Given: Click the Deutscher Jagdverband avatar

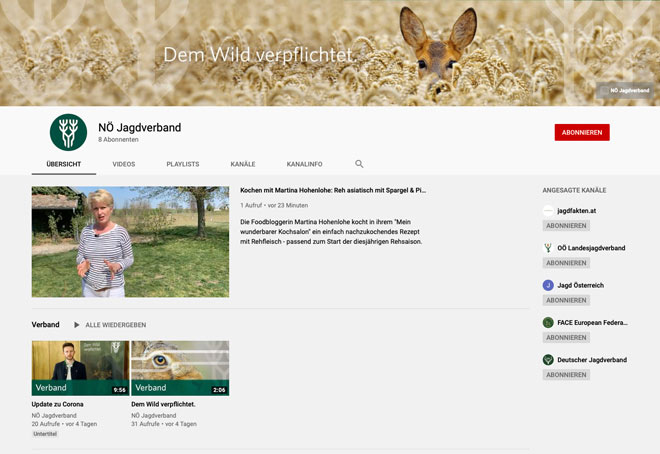Looking at the screenshot, I should [548, 360].
